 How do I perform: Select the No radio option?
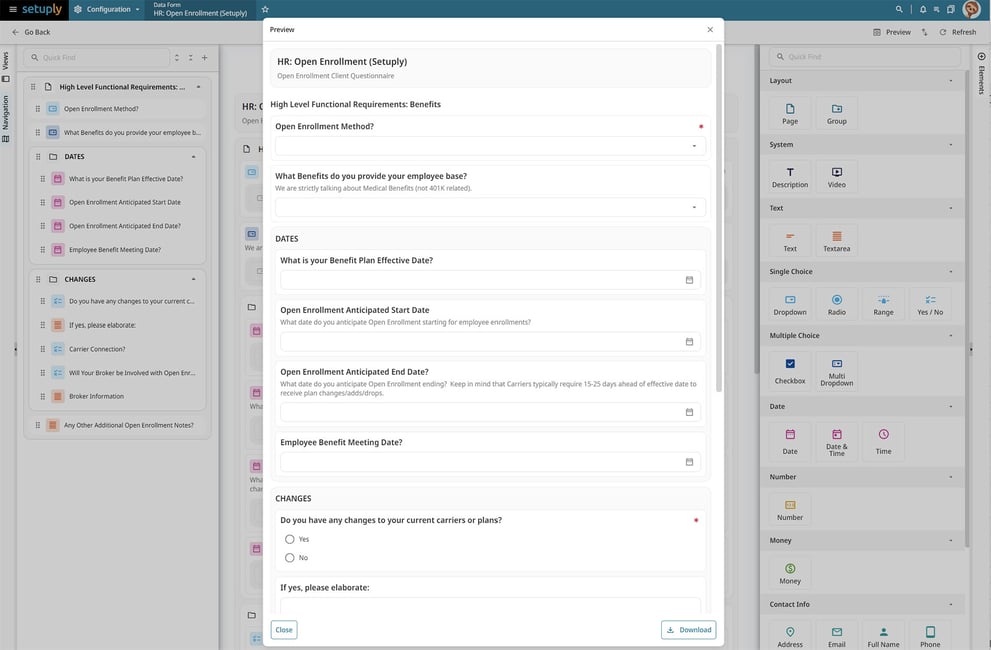[290, 558]
